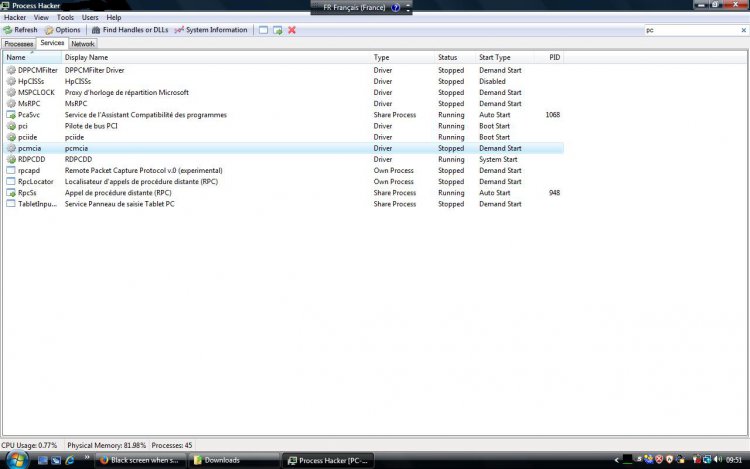Sort by the Type column header
The image size is (750, 469).
pyautogui.click(x=403, y=57)
